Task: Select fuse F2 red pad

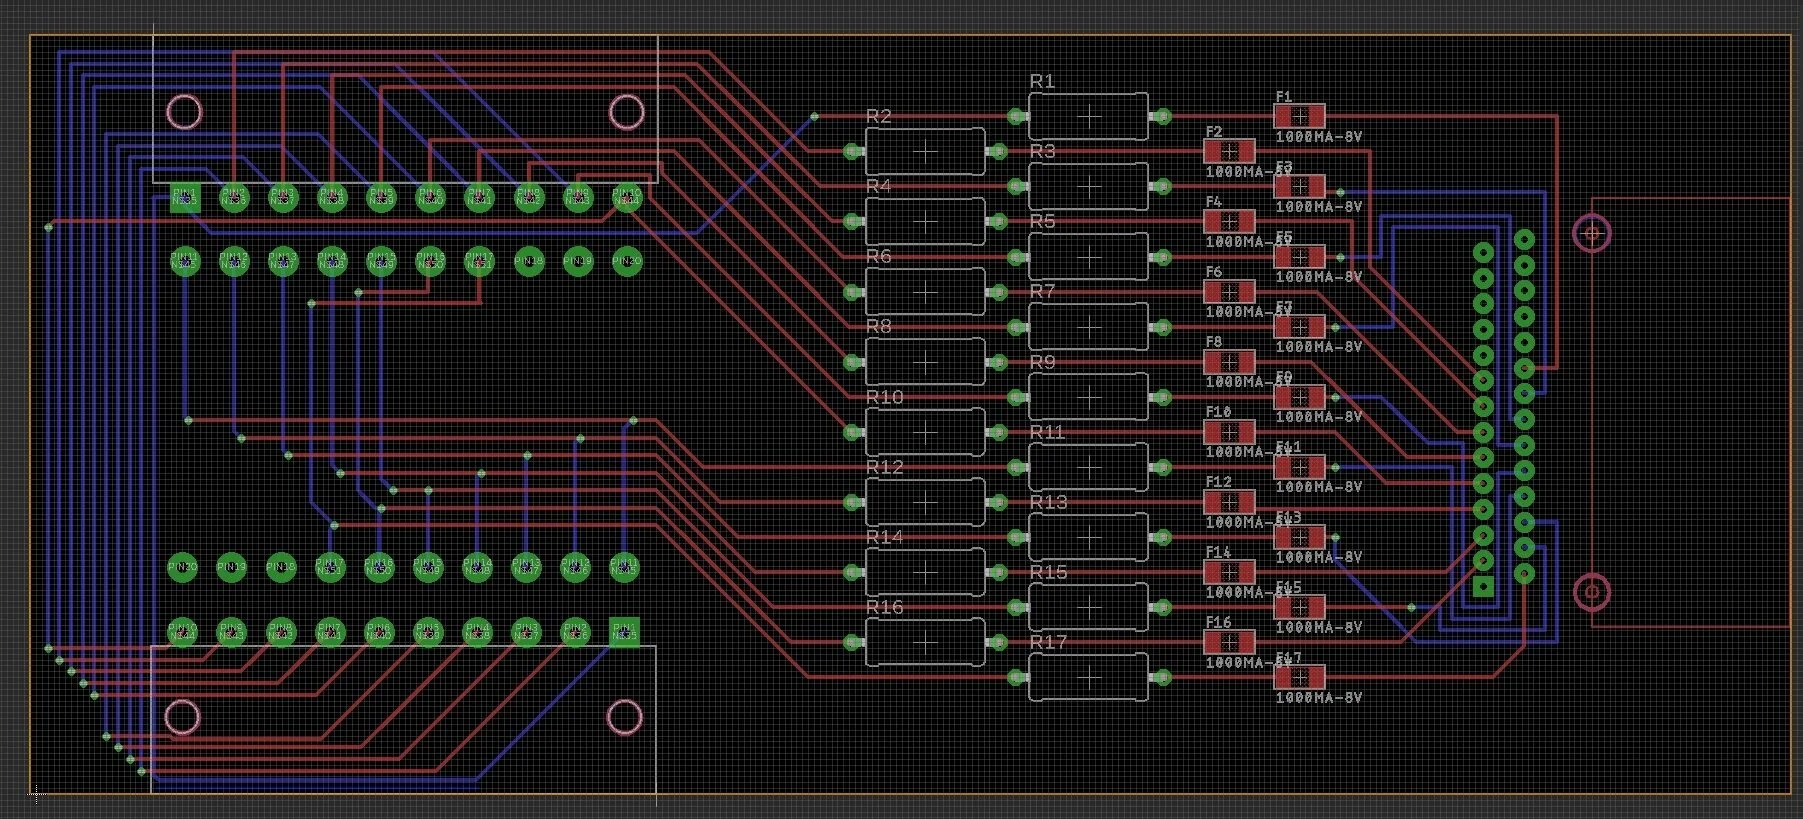Action: coord(1229,152)
